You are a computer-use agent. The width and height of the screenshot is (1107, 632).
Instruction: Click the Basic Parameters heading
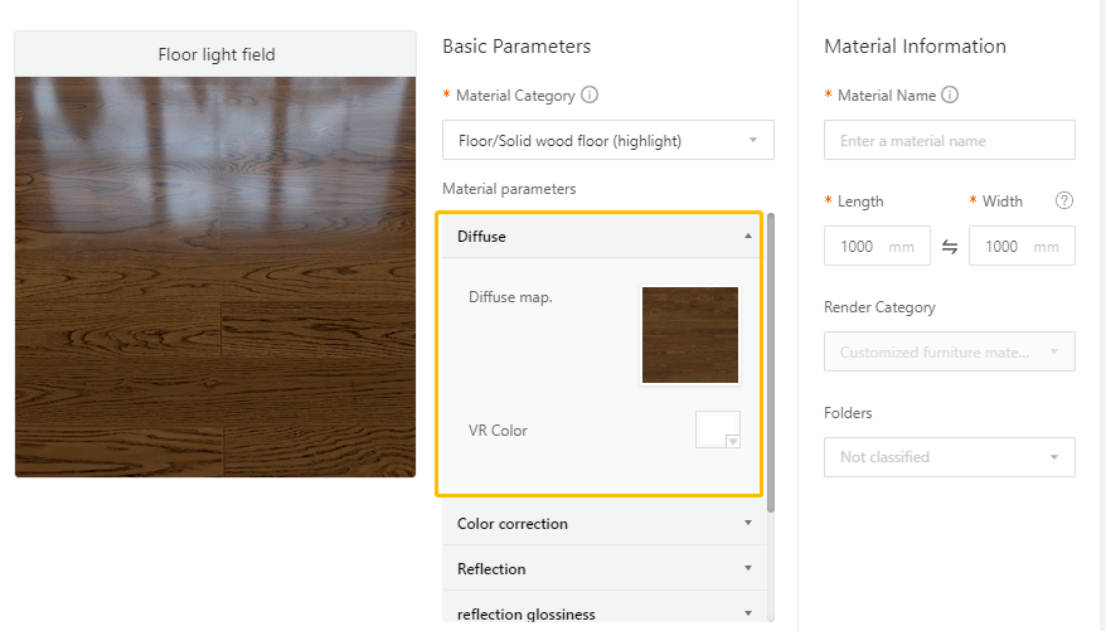tap(516, 46)
